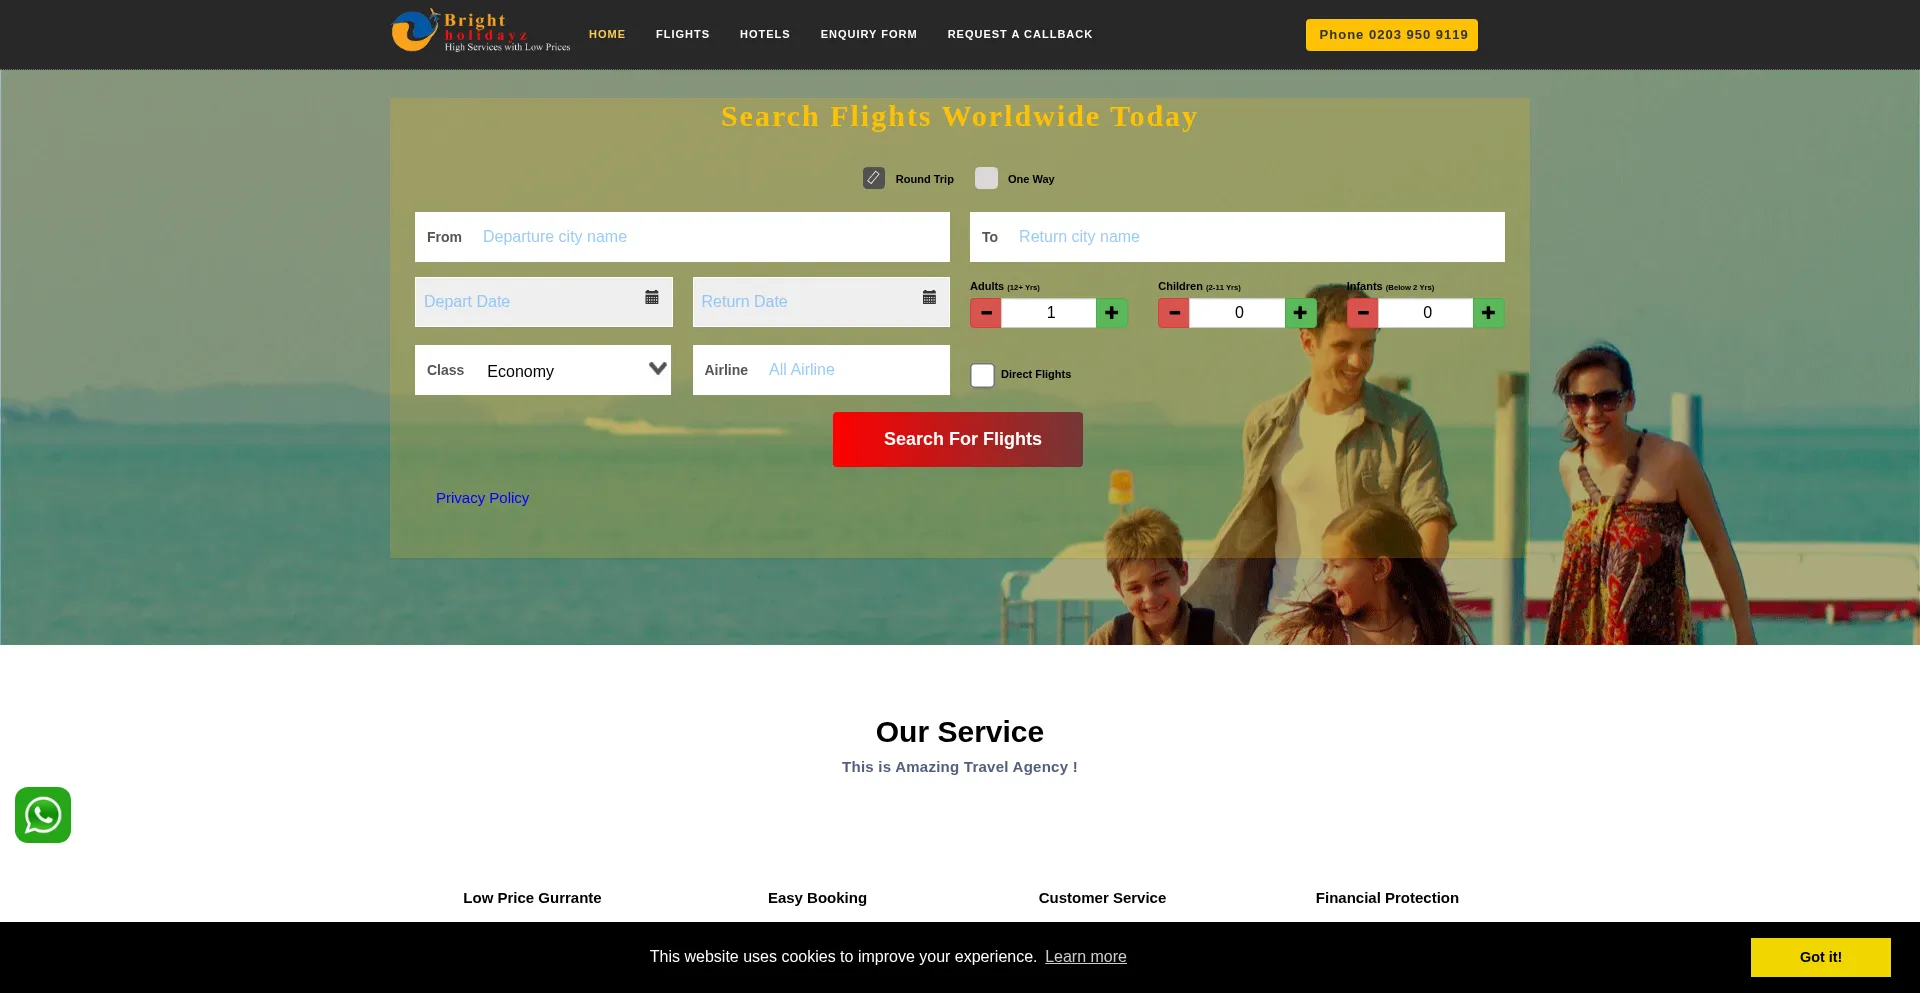Increase Adults count with plus button
1920x993 pixels.
tap(1111, 313)
